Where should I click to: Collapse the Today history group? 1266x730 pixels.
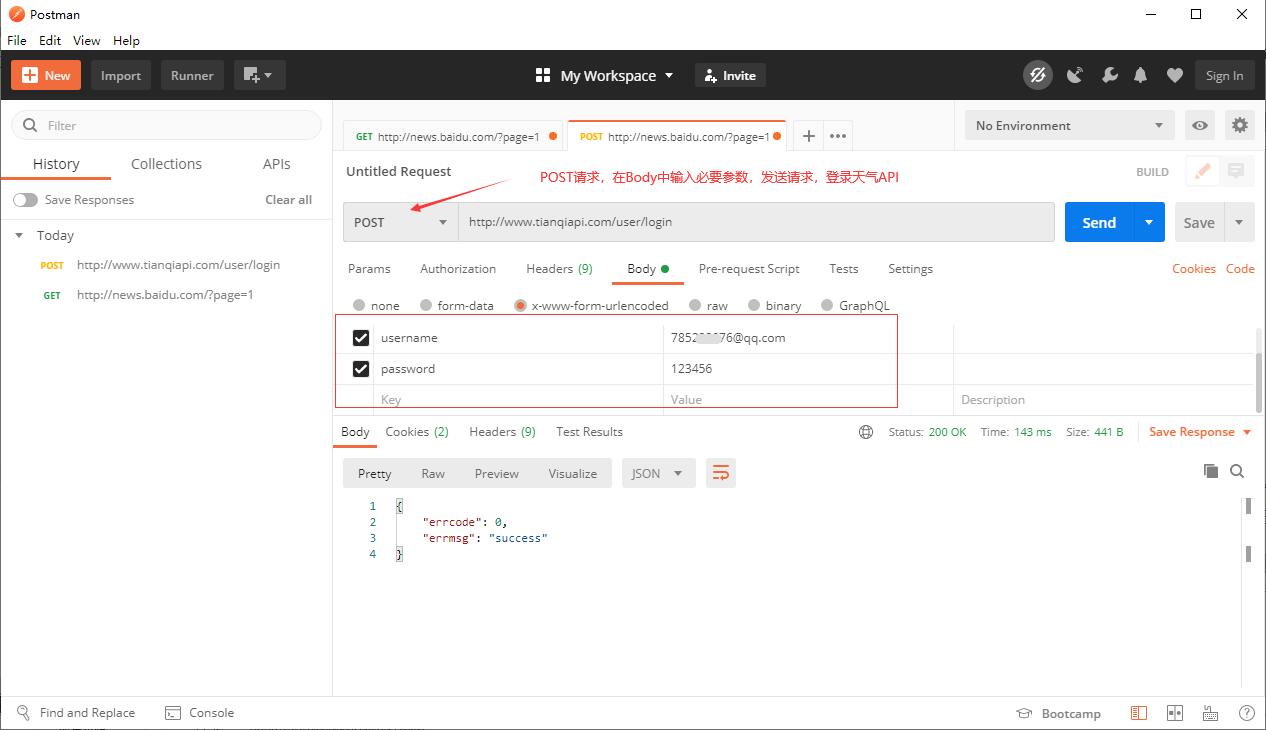19,235
